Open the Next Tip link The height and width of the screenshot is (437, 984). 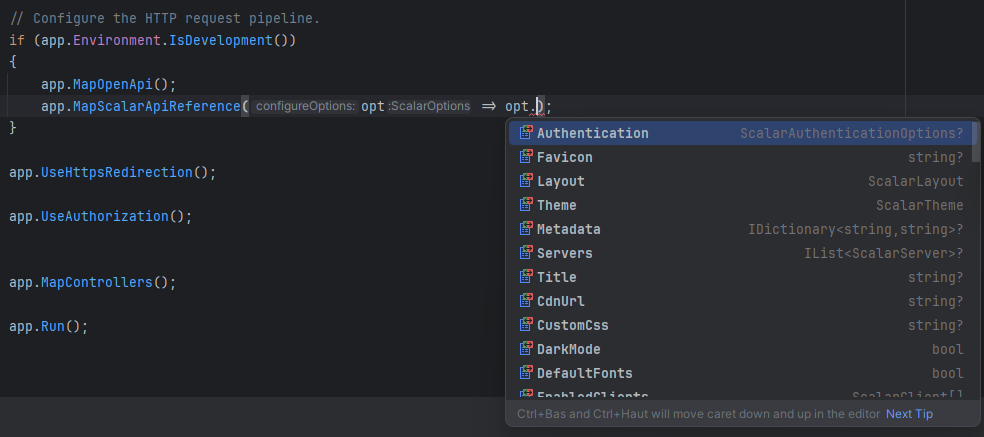coord(909,414)
